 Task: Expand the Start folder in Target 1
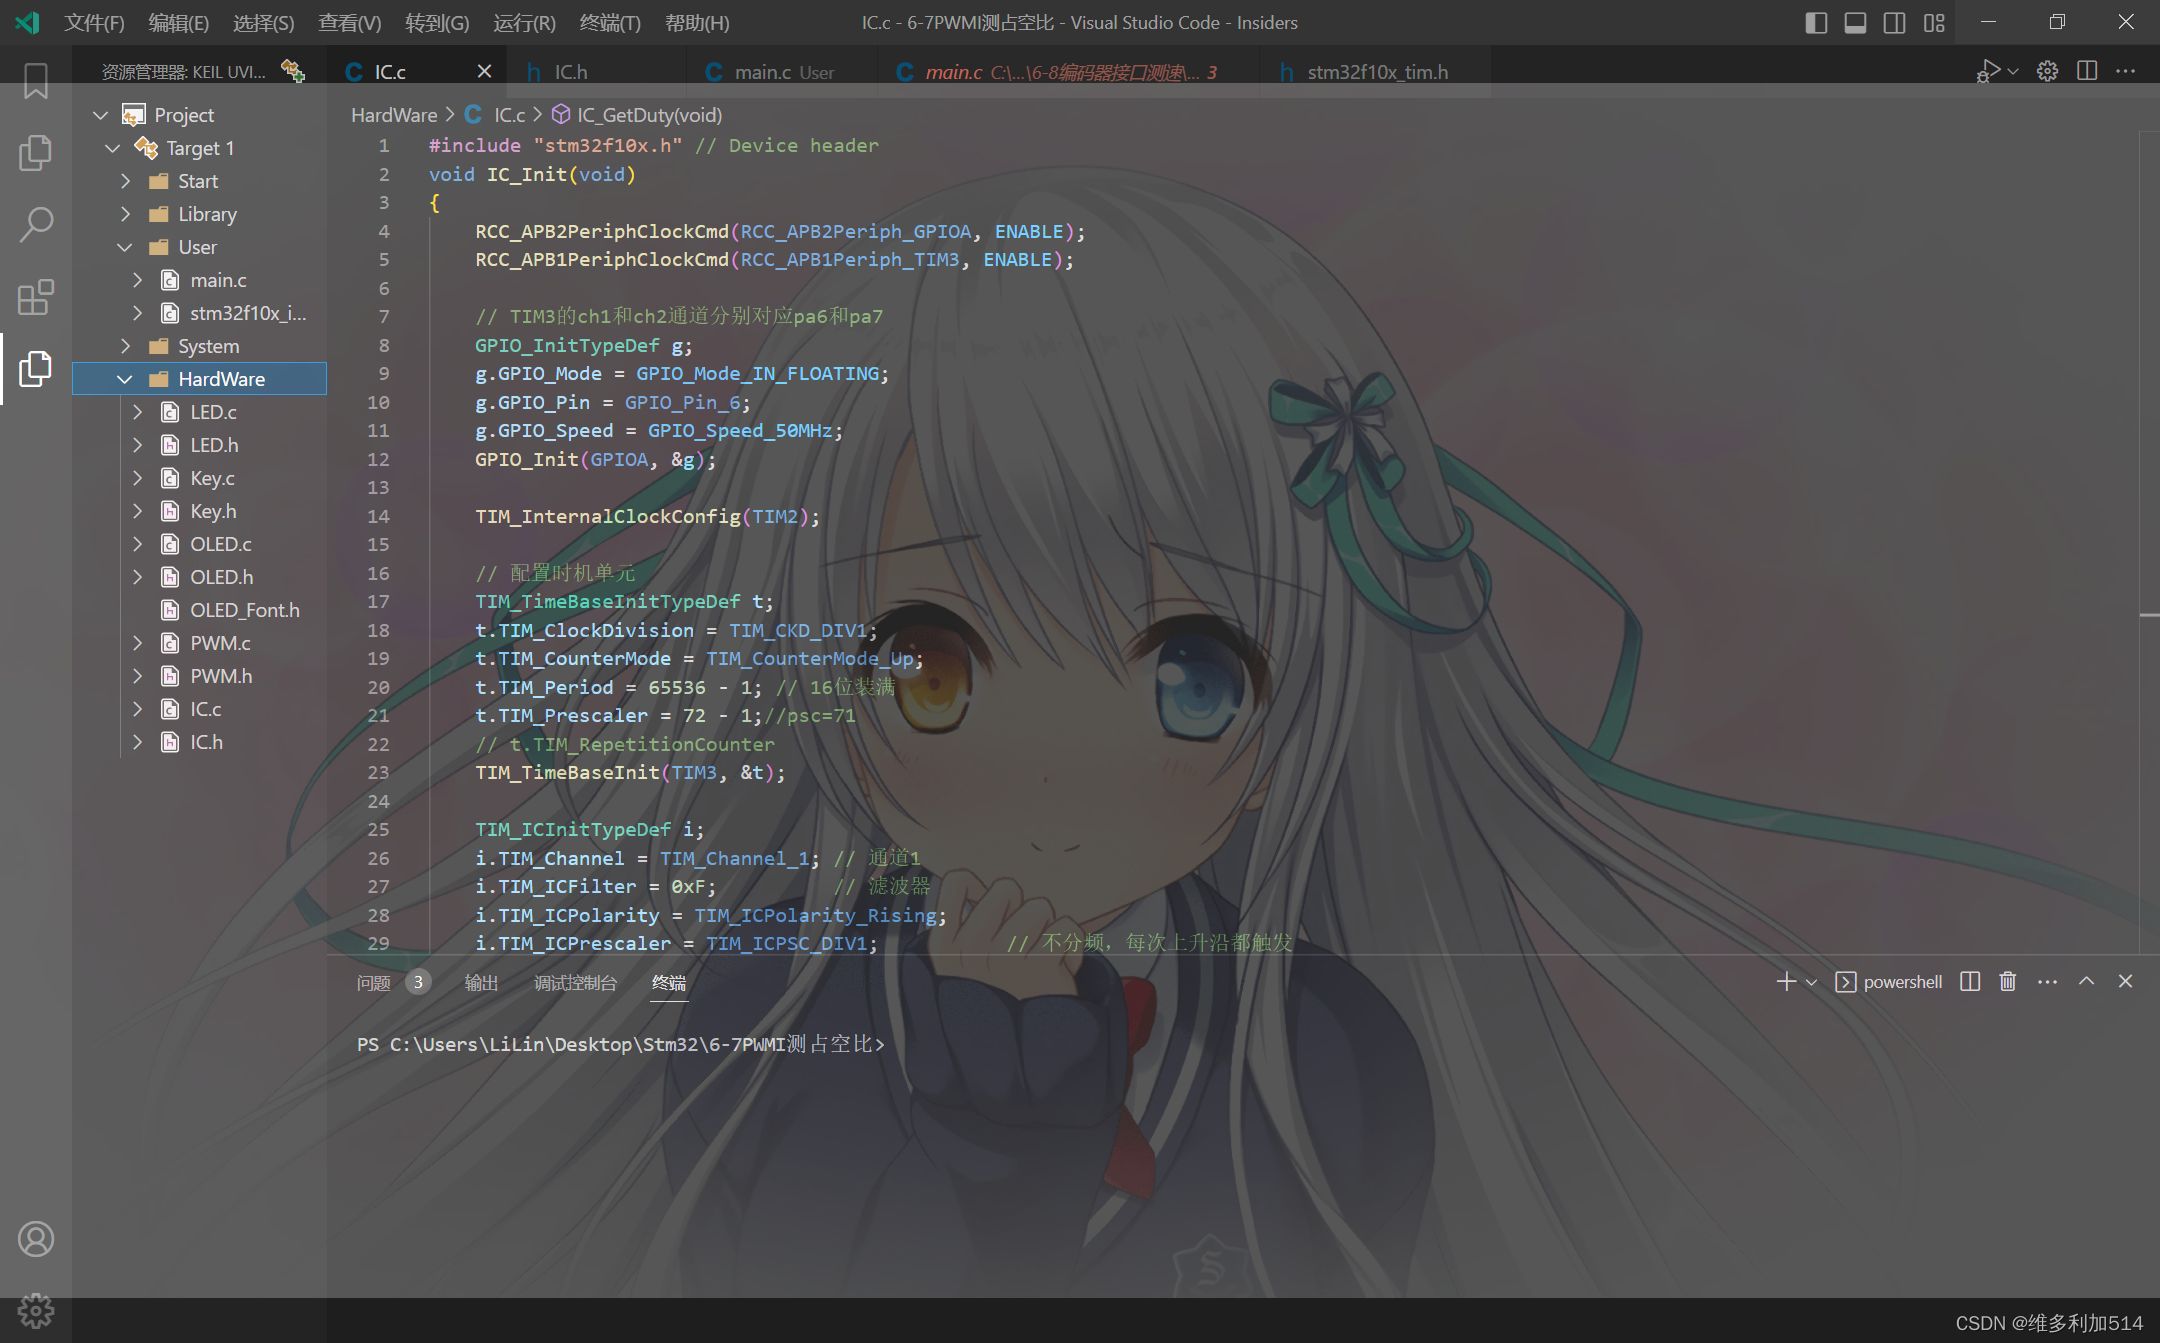[x=127, y=181]
